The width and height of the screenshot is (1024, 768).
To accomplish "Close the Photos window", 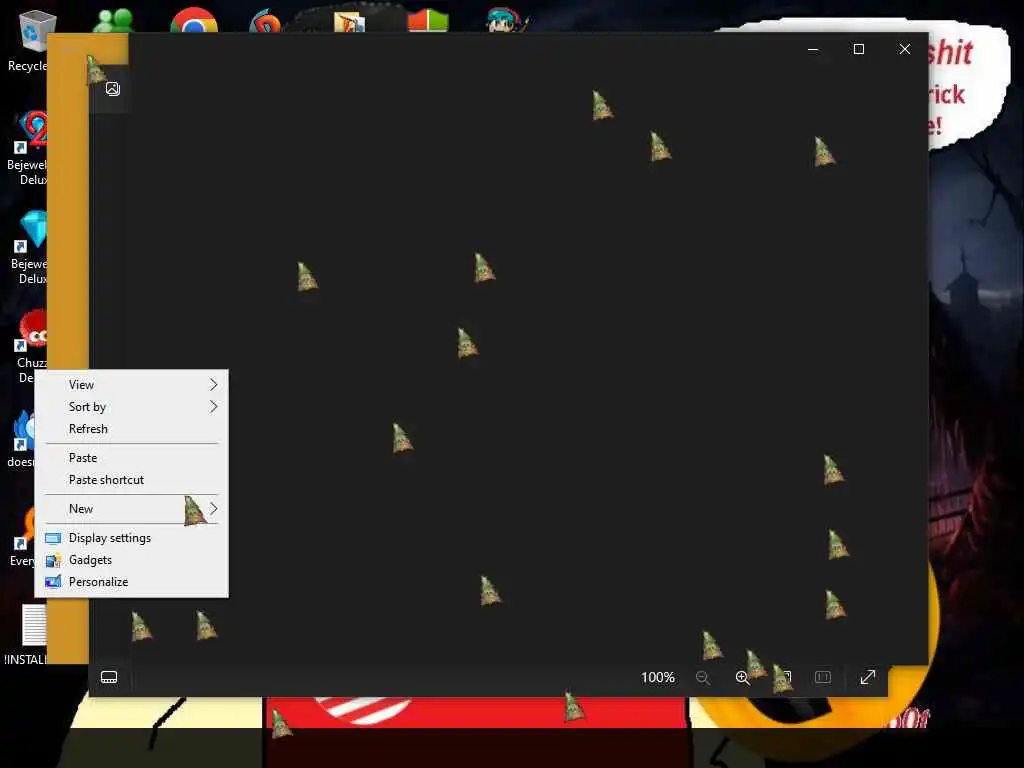I will (x=904, y=49).
